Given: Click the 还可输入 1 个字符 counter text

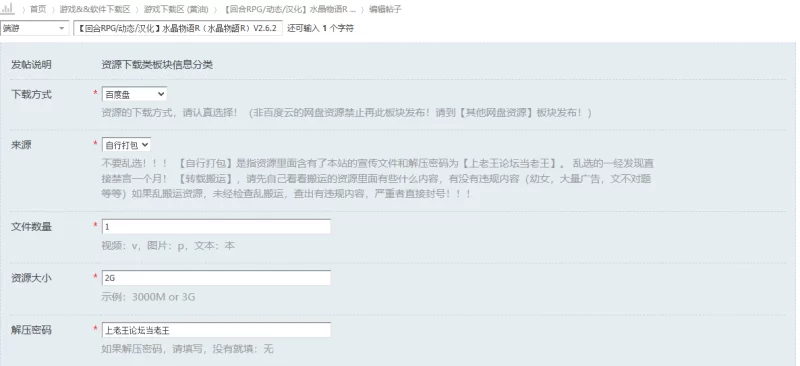Looking at the screenshot, I should click(320, 28).
